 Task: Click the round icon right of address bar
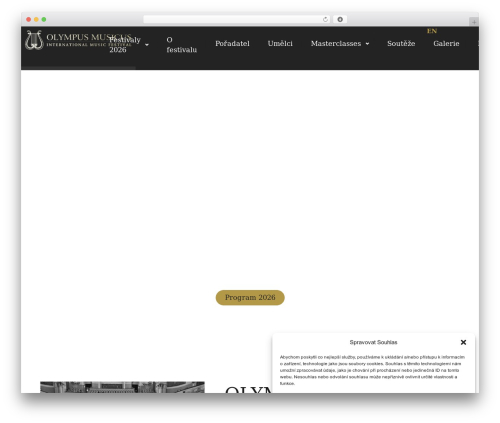point(340,20)
